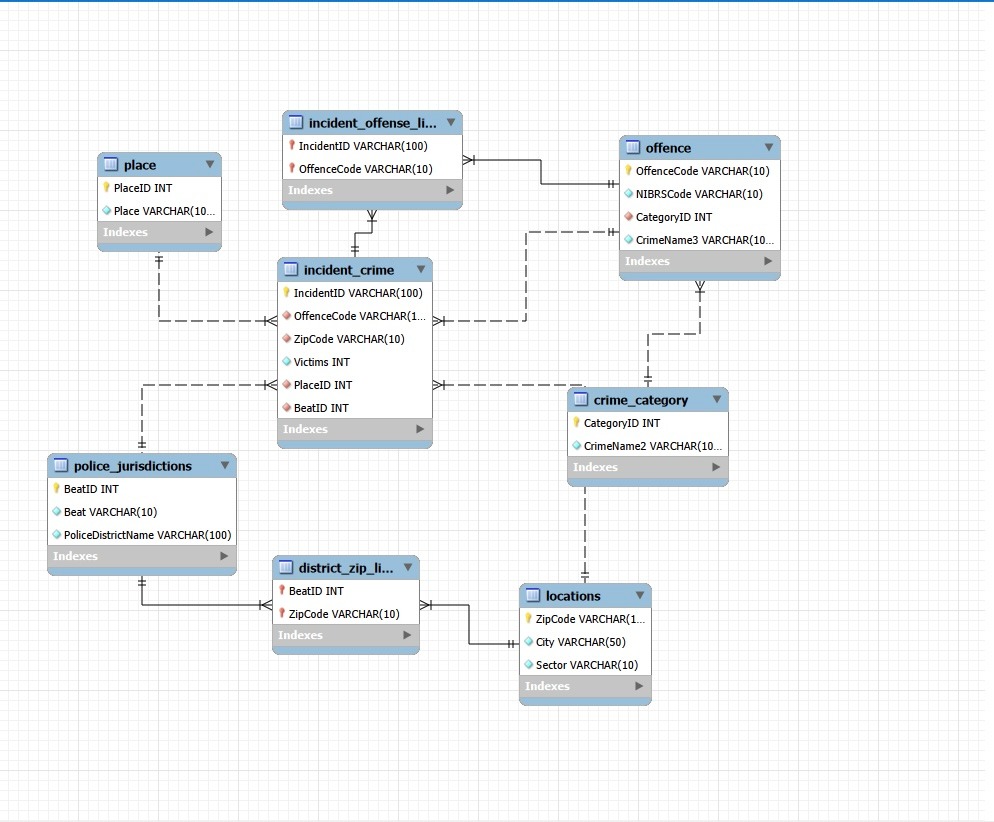Click the IncidentID key icon in incident_crime

tap(287, 292)
